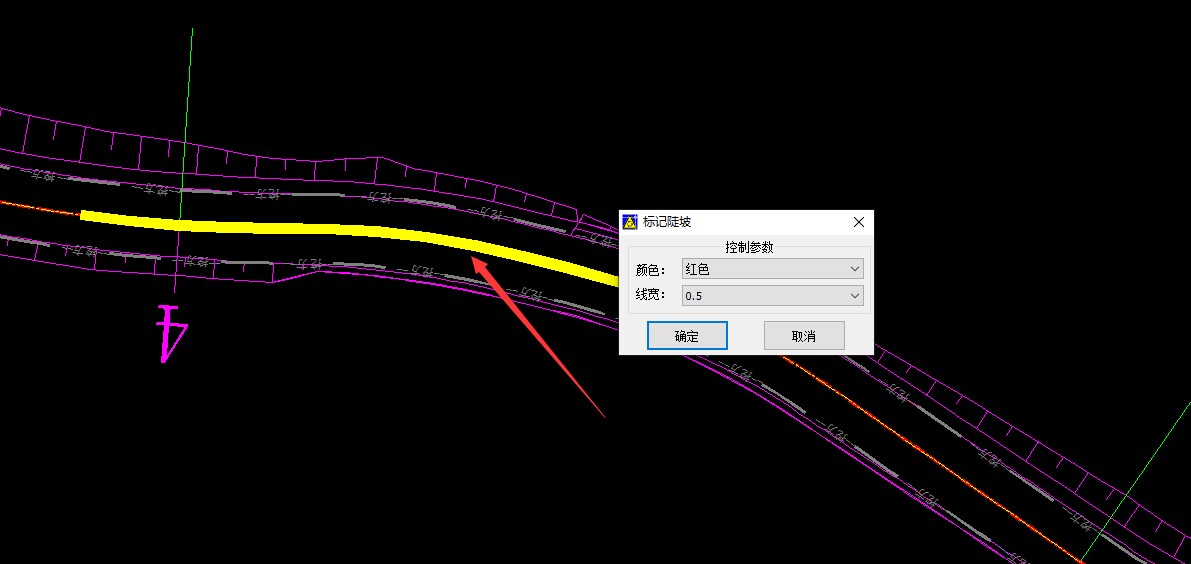The width and height of the screenshot is (1191, 564).
Task: Select the magenta section marker symbol
Action: tap(171, 334)
